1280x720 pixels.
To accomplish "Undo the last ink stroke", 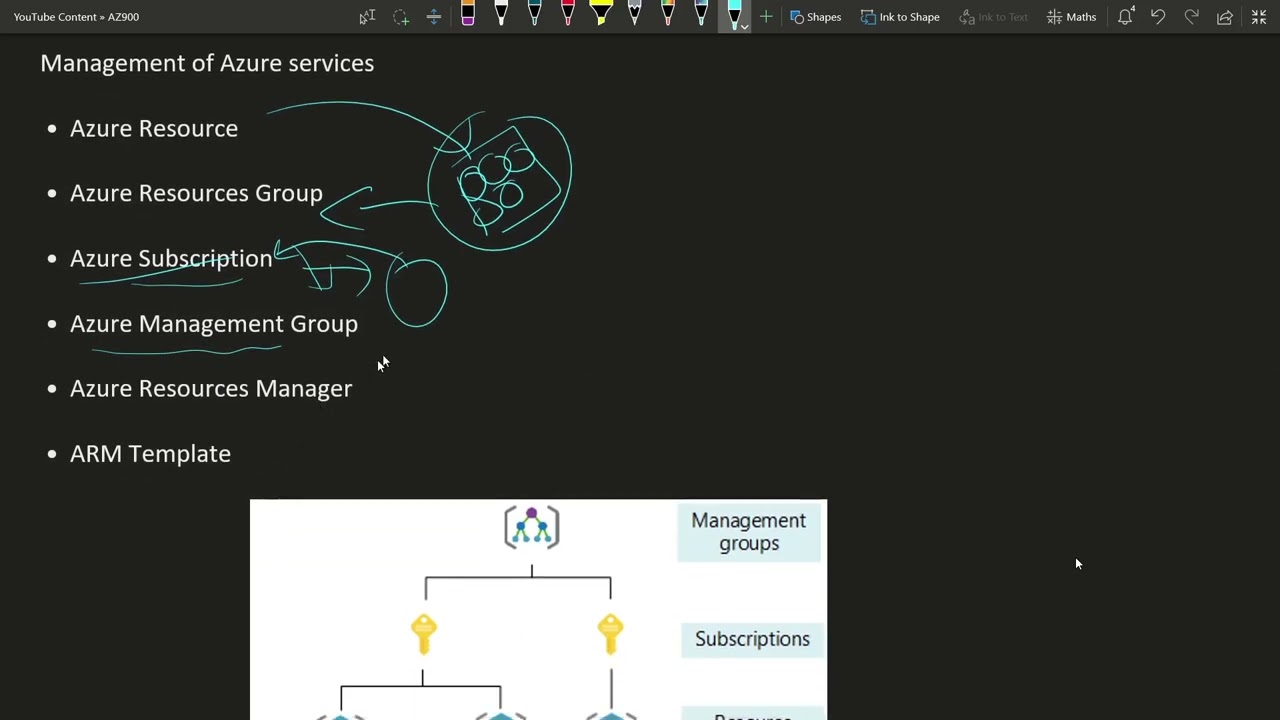I will tap(1158, 17).
